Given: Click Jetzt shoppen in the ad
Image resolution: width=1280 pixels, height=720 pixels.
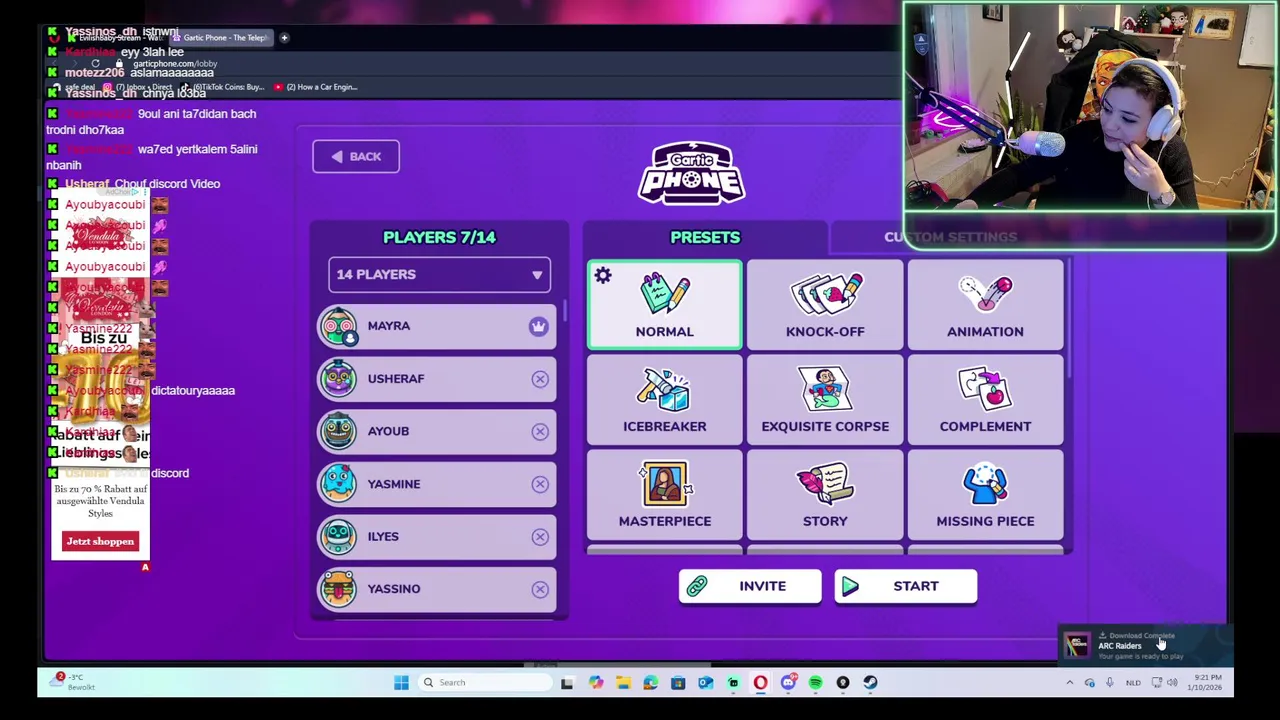Looking at the screenshot, I should (100, 541).
